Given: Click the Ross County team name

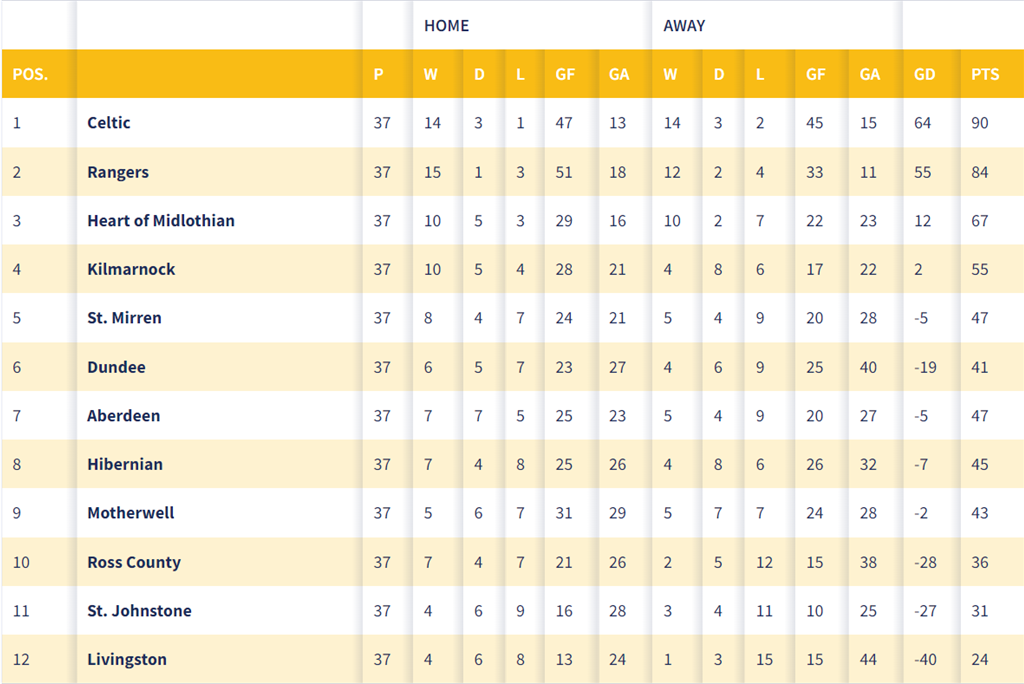Looking at the screenshot, I should [x=134, y=562].
